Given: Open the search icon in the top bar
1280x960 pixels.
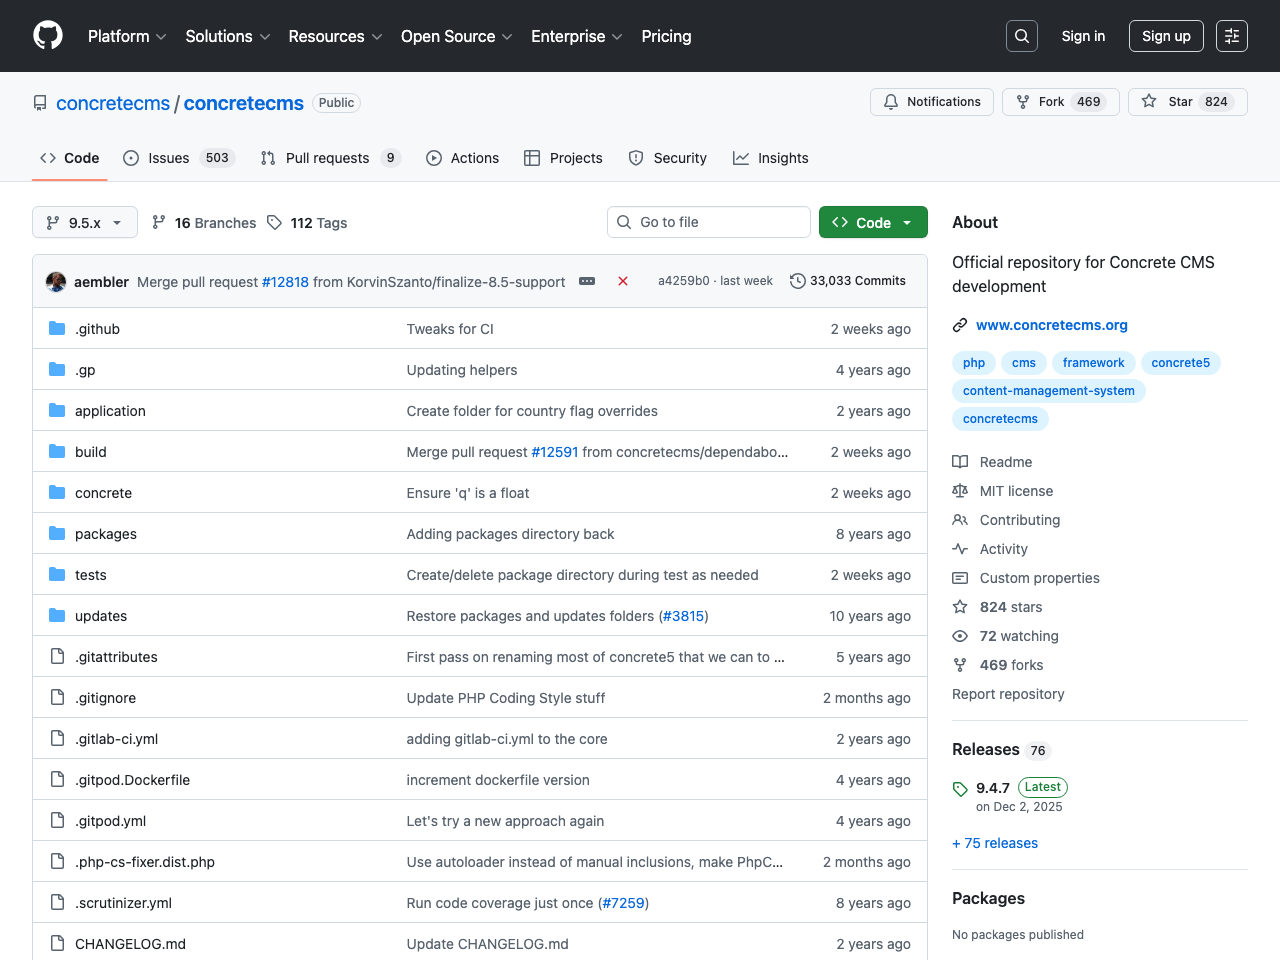Looking at the screenshot, I should [1021, 35].
